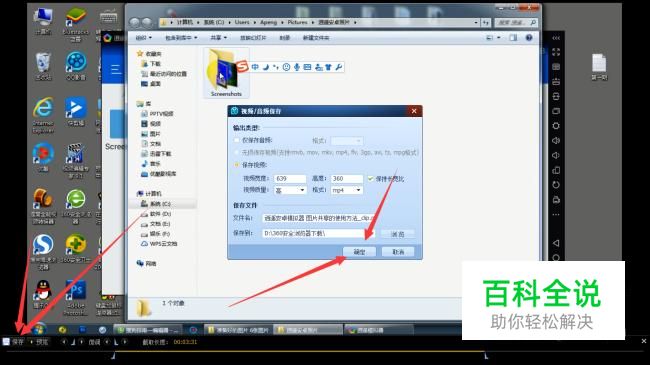Open the Recycle Bin desktop icon
This screenshot has width=650, height=365.
43,66
